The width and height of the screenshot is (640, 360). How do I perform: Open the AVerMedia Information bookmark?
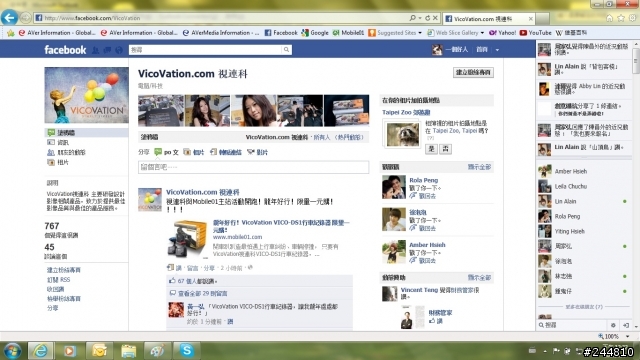point(220,33)
